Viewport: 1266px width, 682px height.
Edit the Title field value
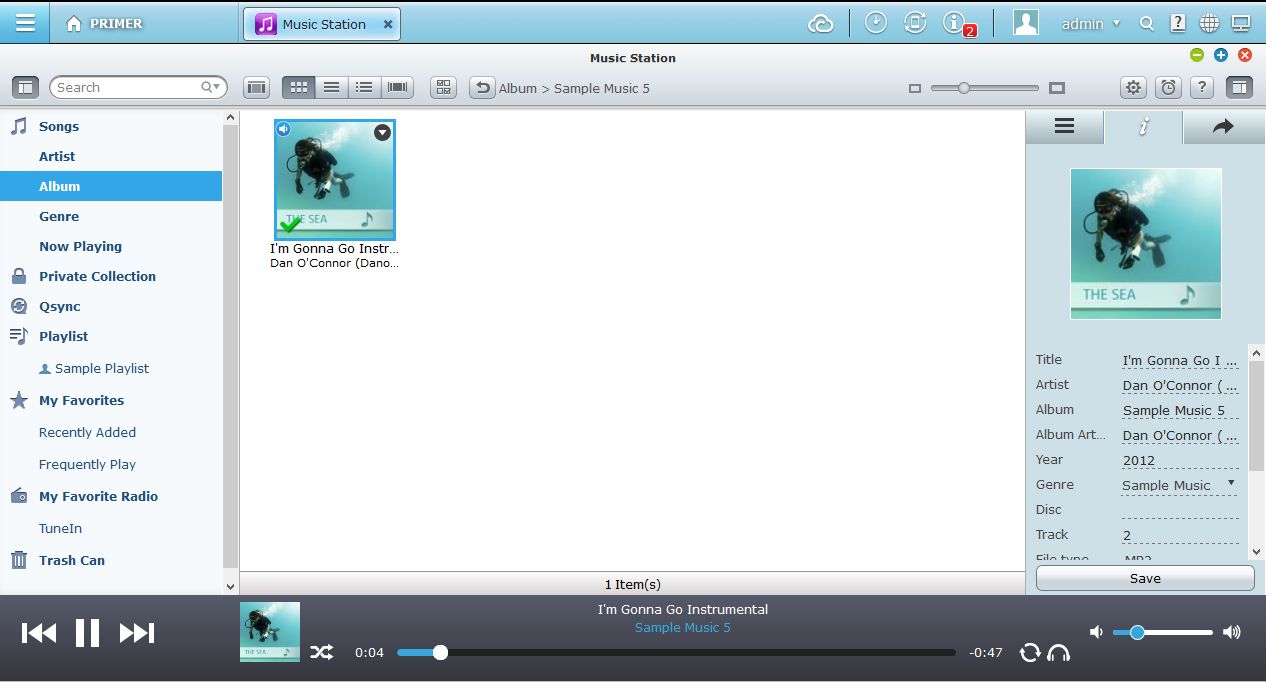tap(1180, 360)
